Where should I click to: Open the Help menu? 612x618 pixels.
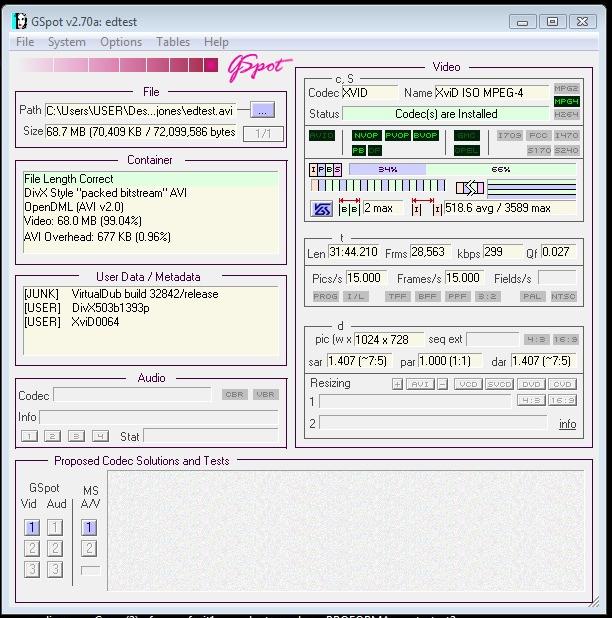216,42
